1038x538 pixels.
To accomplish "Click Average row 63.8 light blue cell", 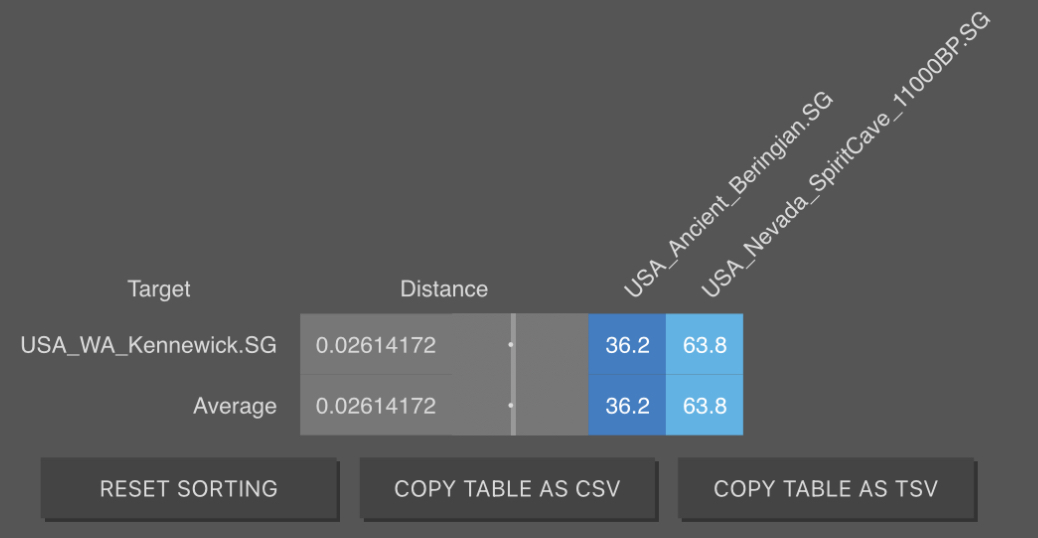I will [x=704, y=405].
